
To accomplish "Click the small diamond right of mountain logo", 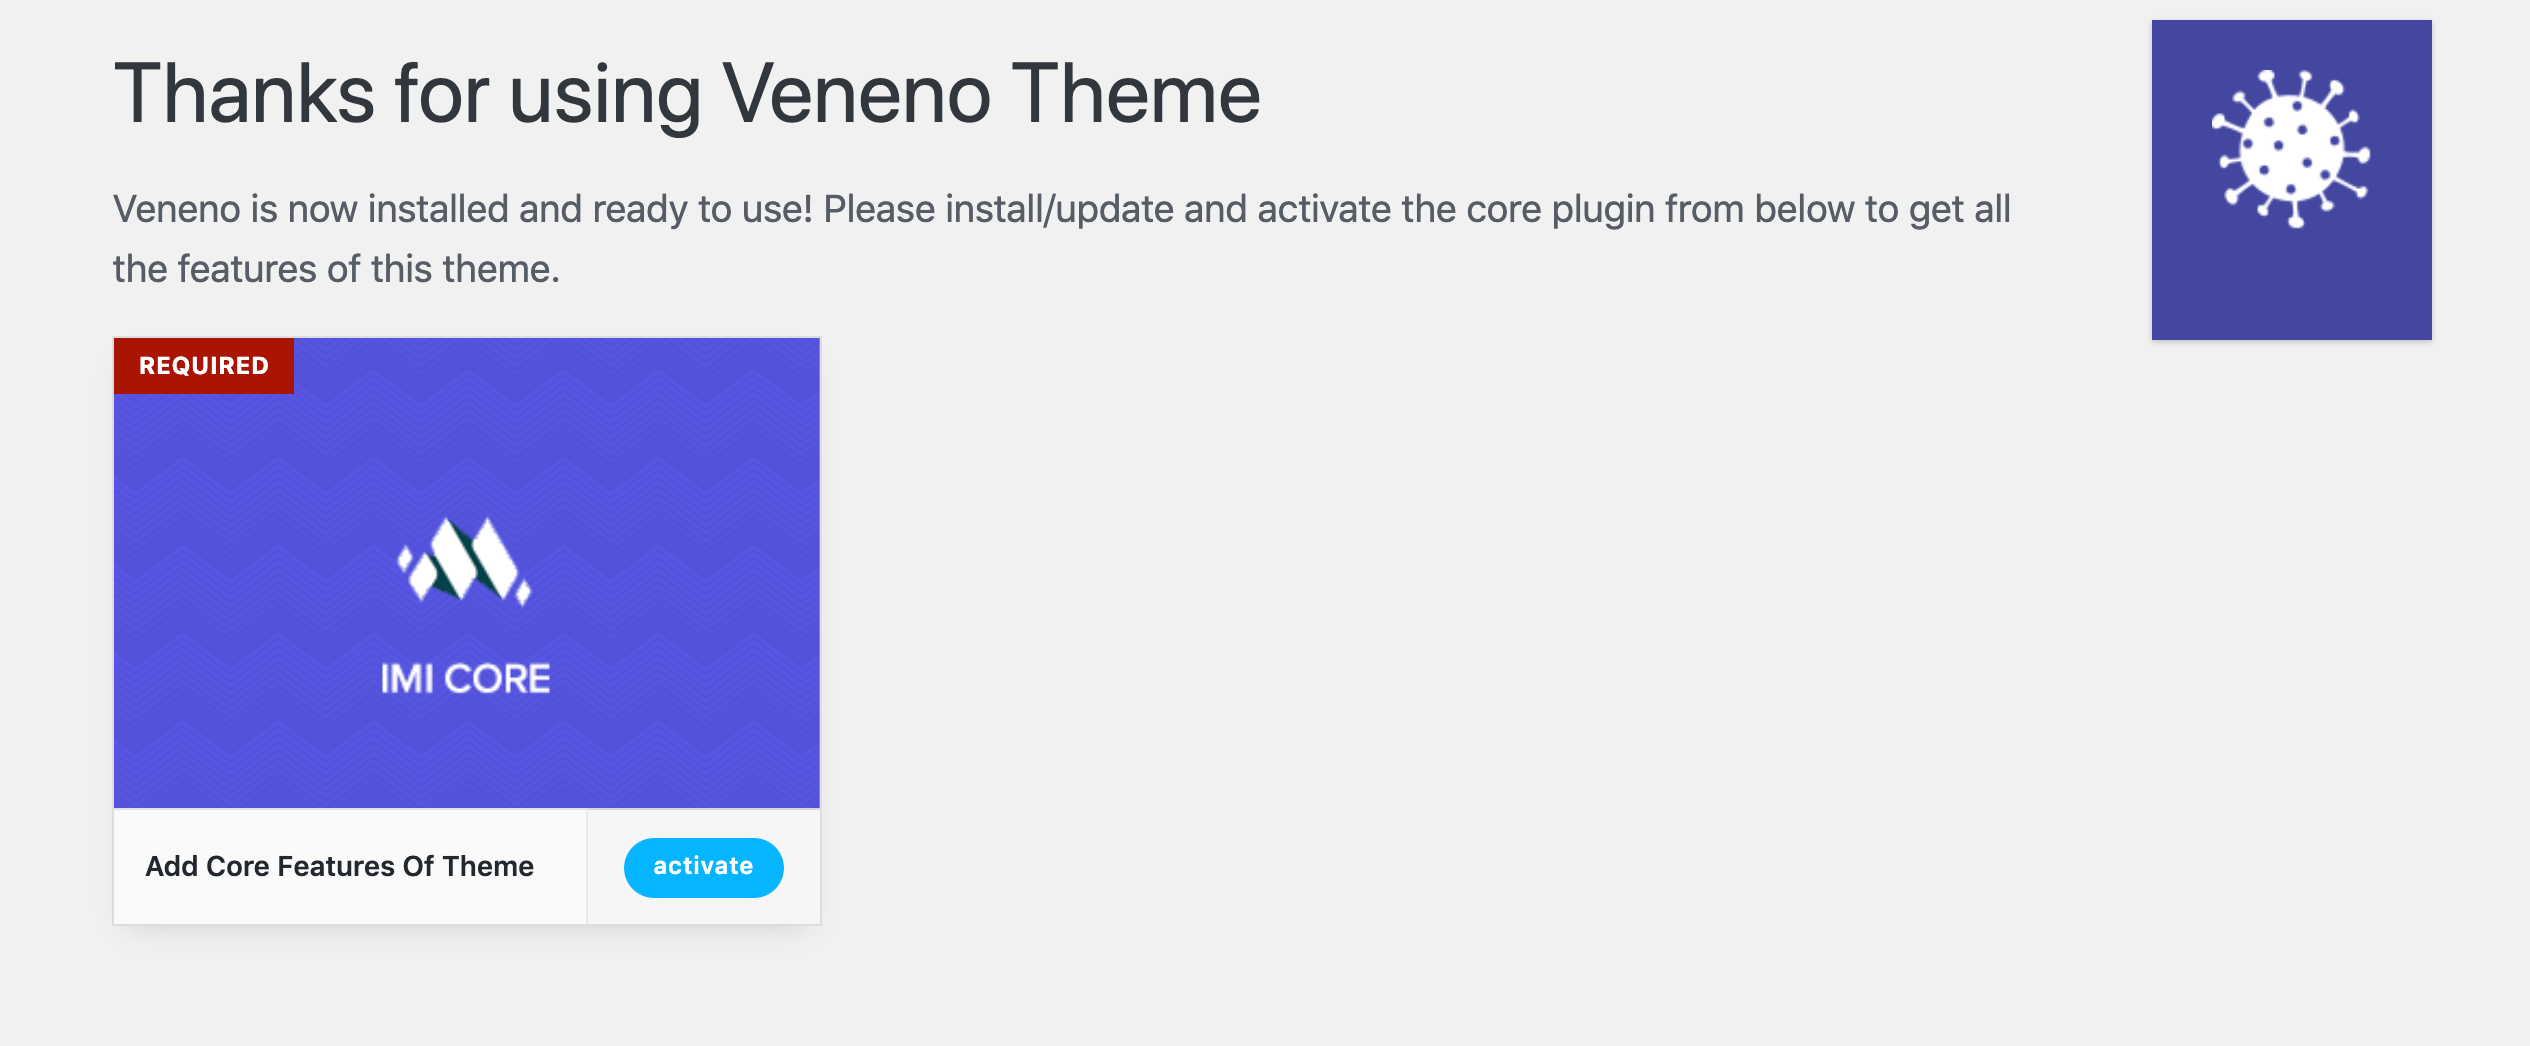I will click(523, 593).
